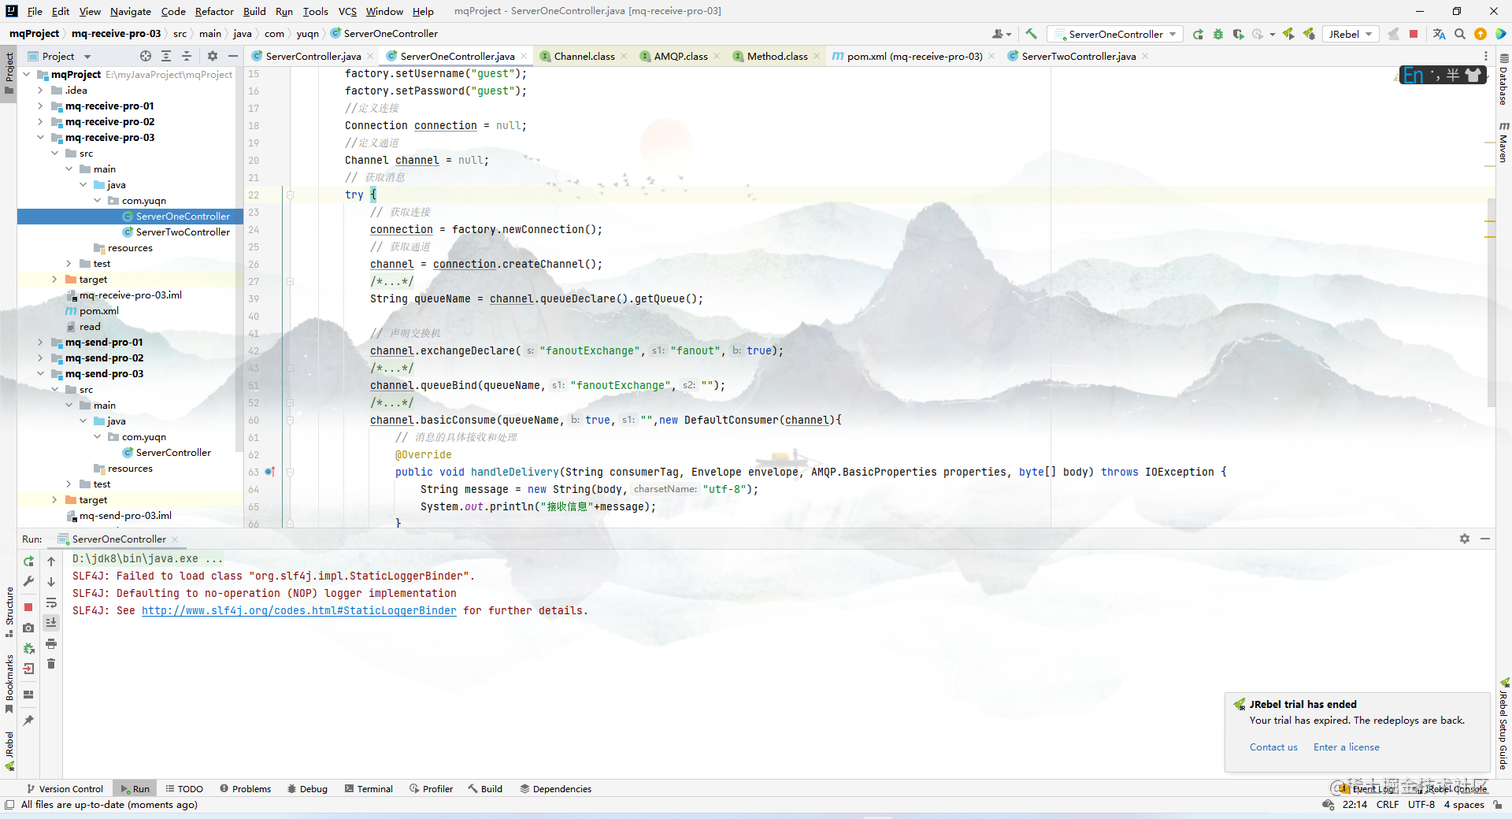This screenshot has width=1512, height=819.
Task: Toggle breakpoint marker on line 63
Action: click(269, 471)
